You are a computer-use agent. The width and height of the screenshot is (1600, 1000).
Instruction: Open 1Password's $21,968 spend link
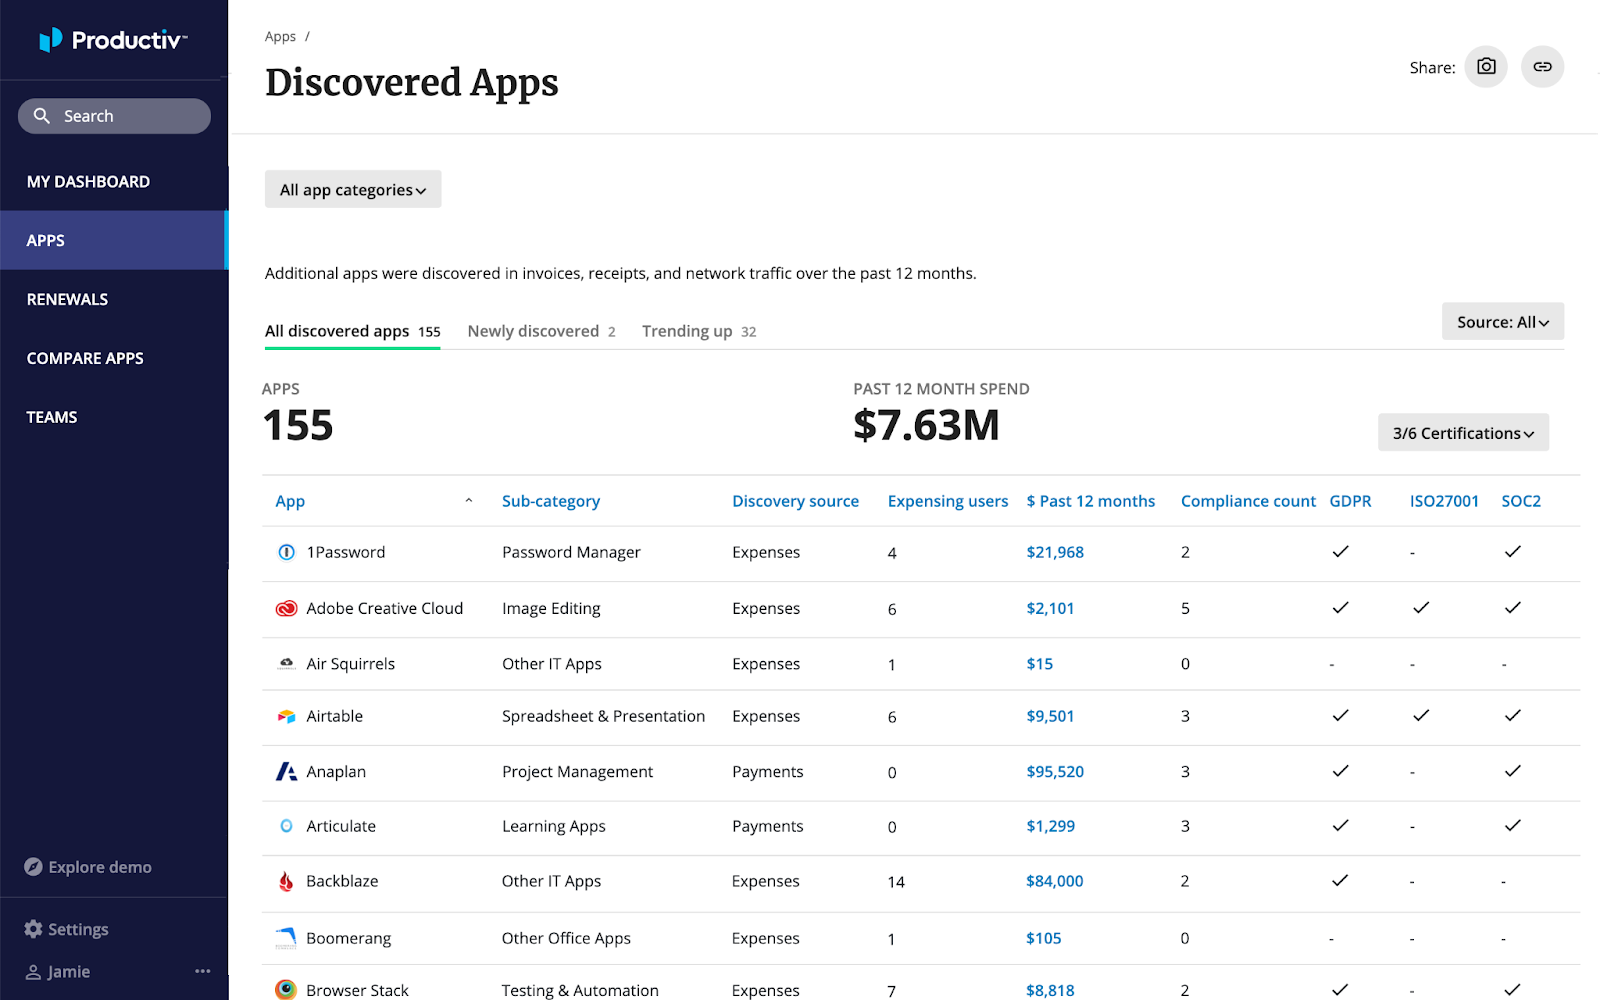point(1055,551)
